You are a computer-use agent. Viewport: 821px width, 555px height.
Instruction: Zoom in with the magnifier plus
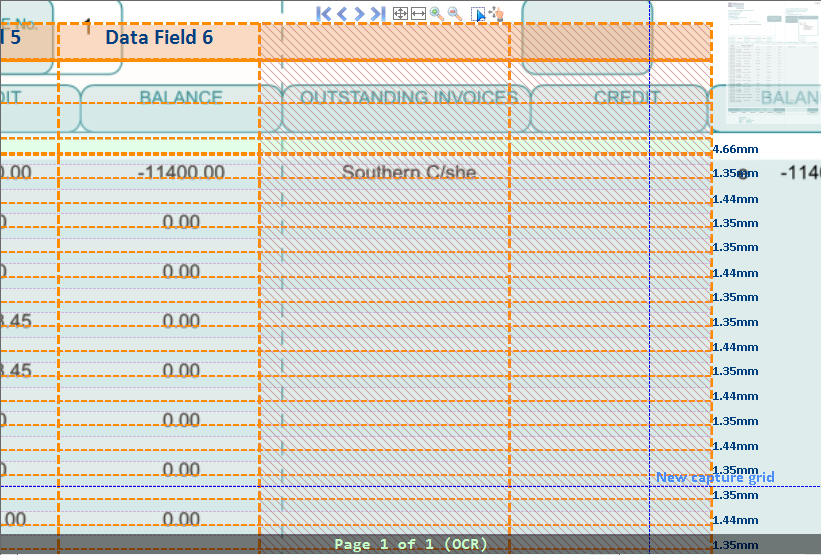click(x=436, y=13)
